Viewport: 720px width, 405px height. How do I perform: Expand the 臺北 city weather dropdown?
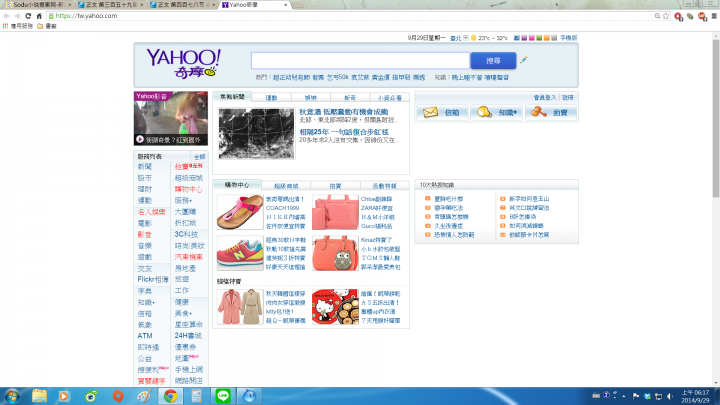466,38
